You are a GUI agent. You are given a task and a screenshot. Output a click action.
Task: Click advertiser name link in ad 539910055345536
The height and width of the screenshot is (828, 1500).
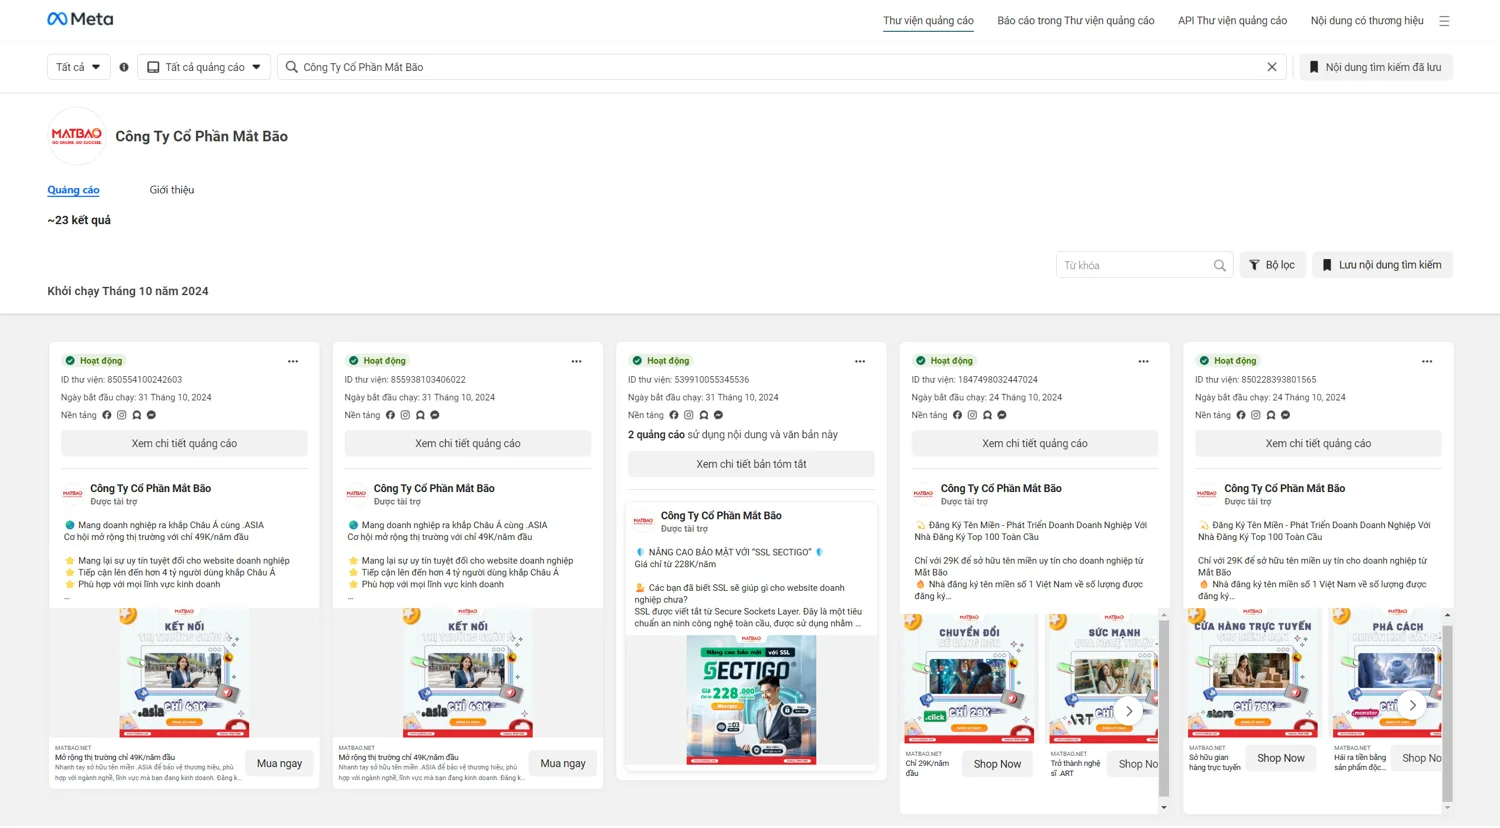(721, 515)
